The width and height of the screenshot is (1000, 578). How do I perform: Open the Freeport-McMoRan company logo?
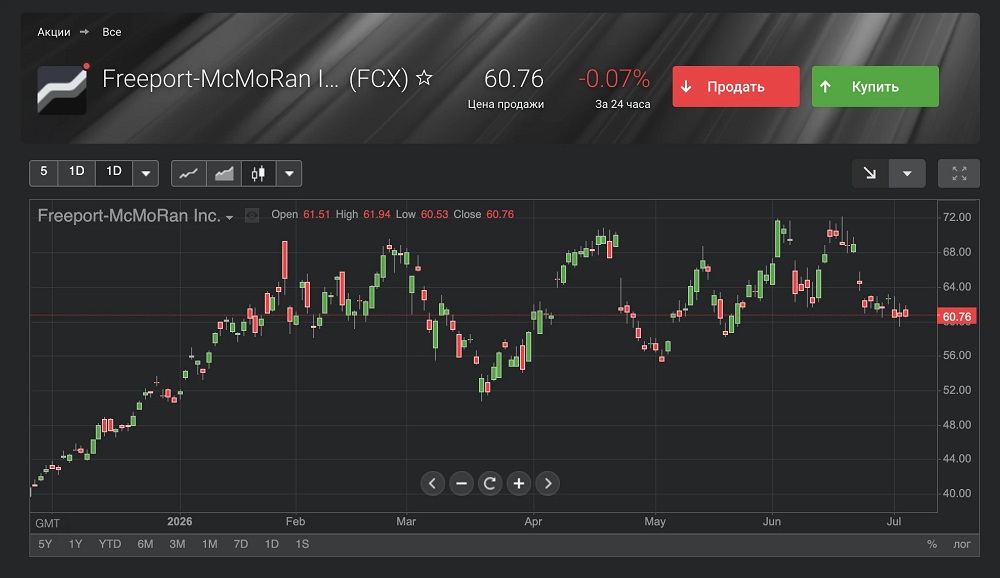tap(62, 90)
